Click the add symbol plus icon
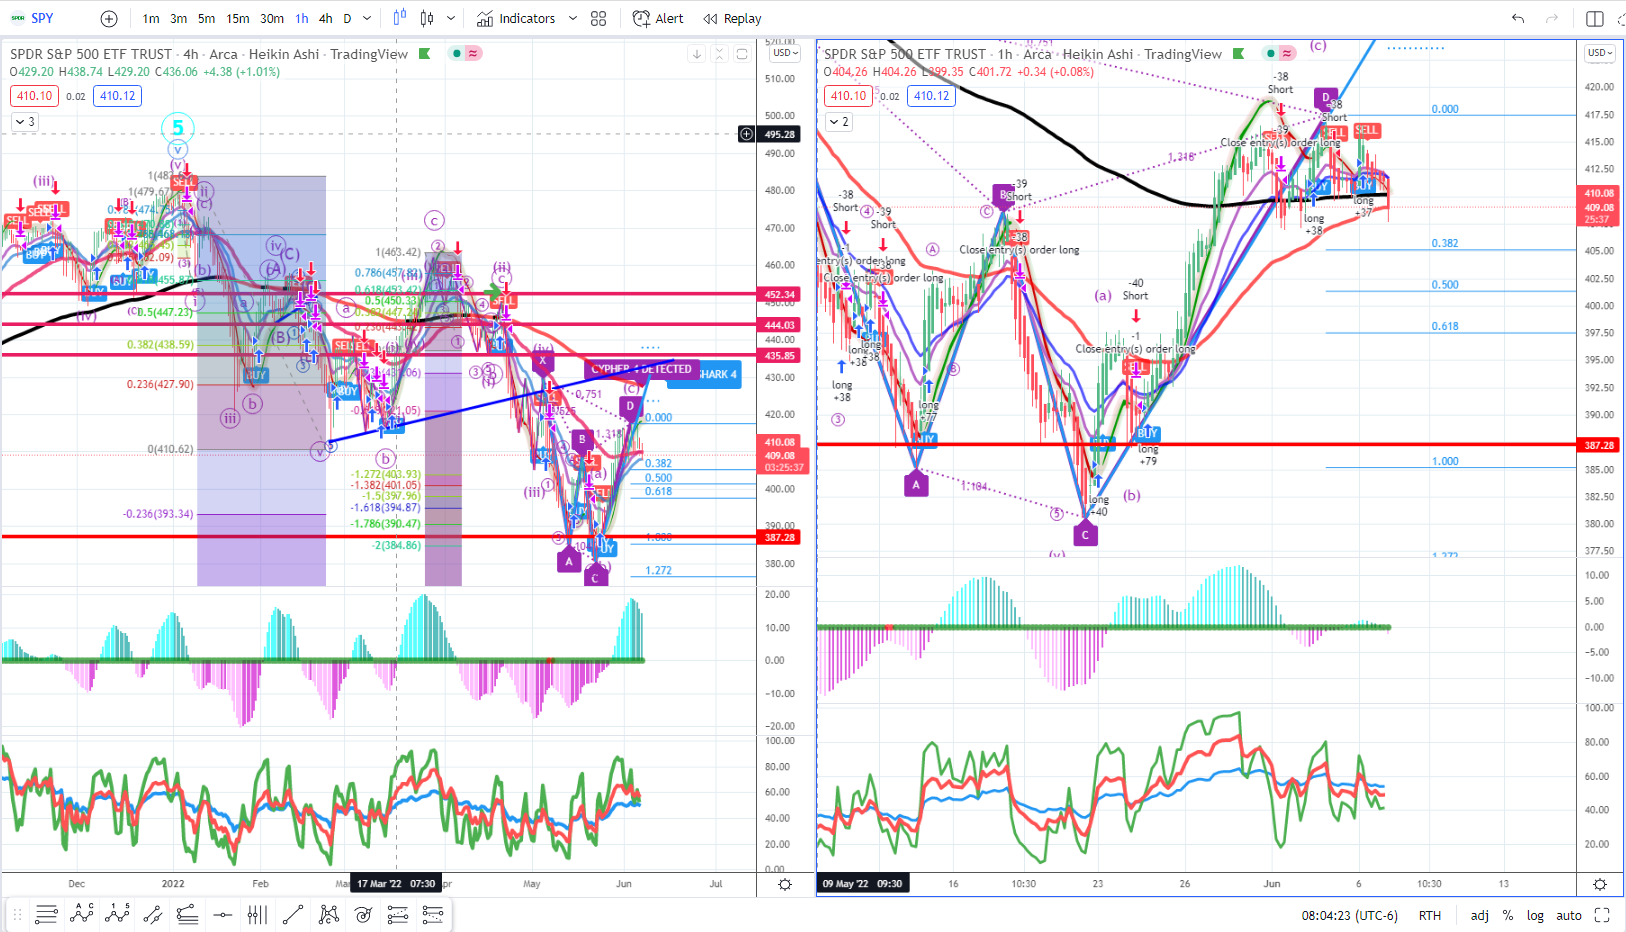The image size is (1626, 932). pos(109,18)
